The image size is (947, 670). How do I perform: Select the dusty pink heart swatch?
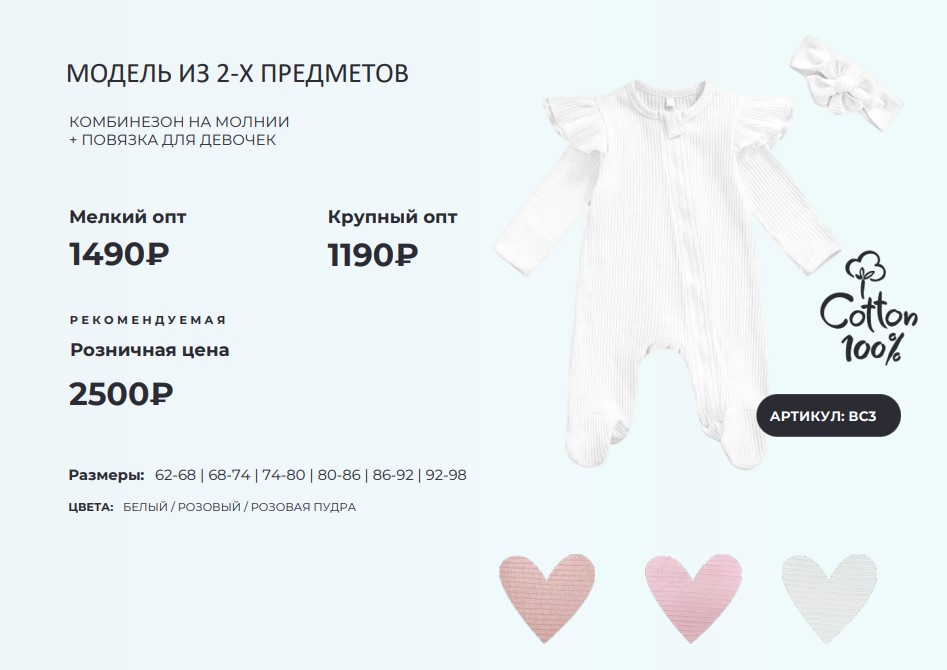tap(546, 596)
